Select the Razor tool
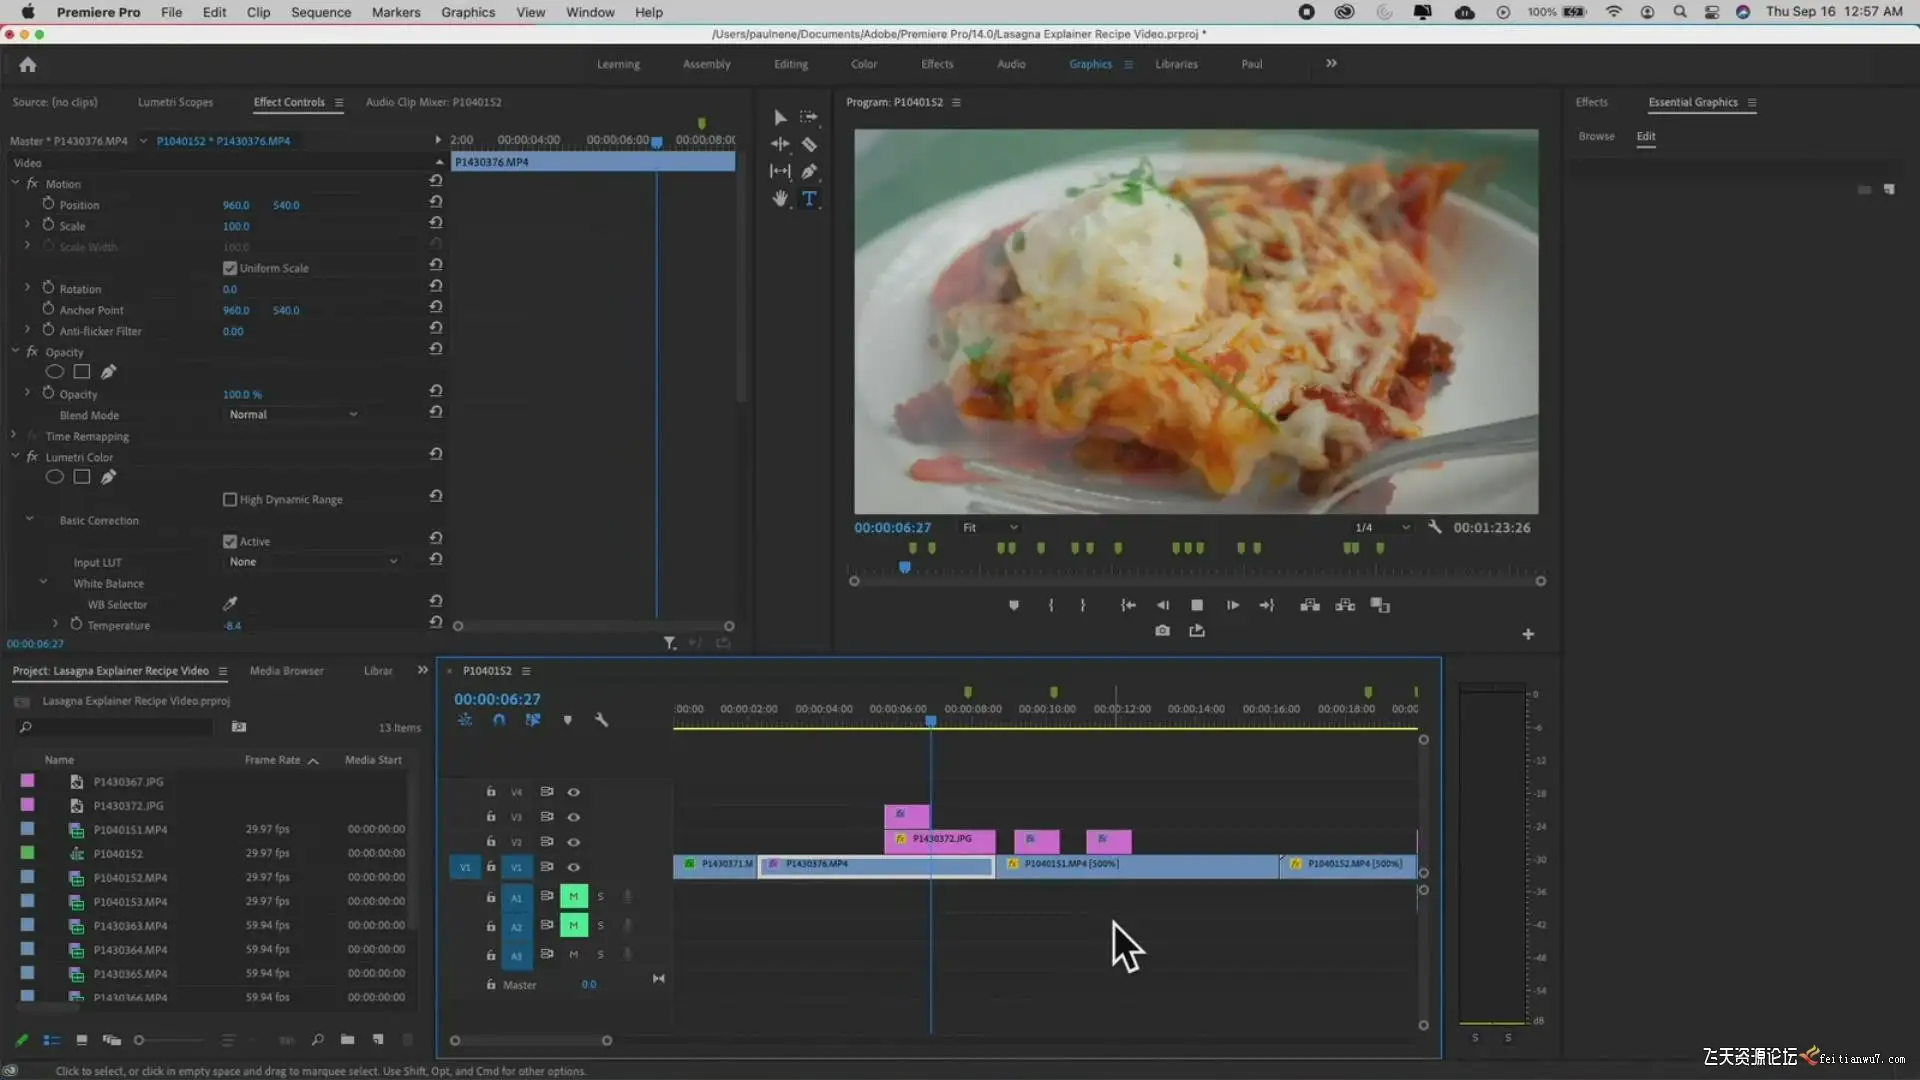 tap(809, 145)
